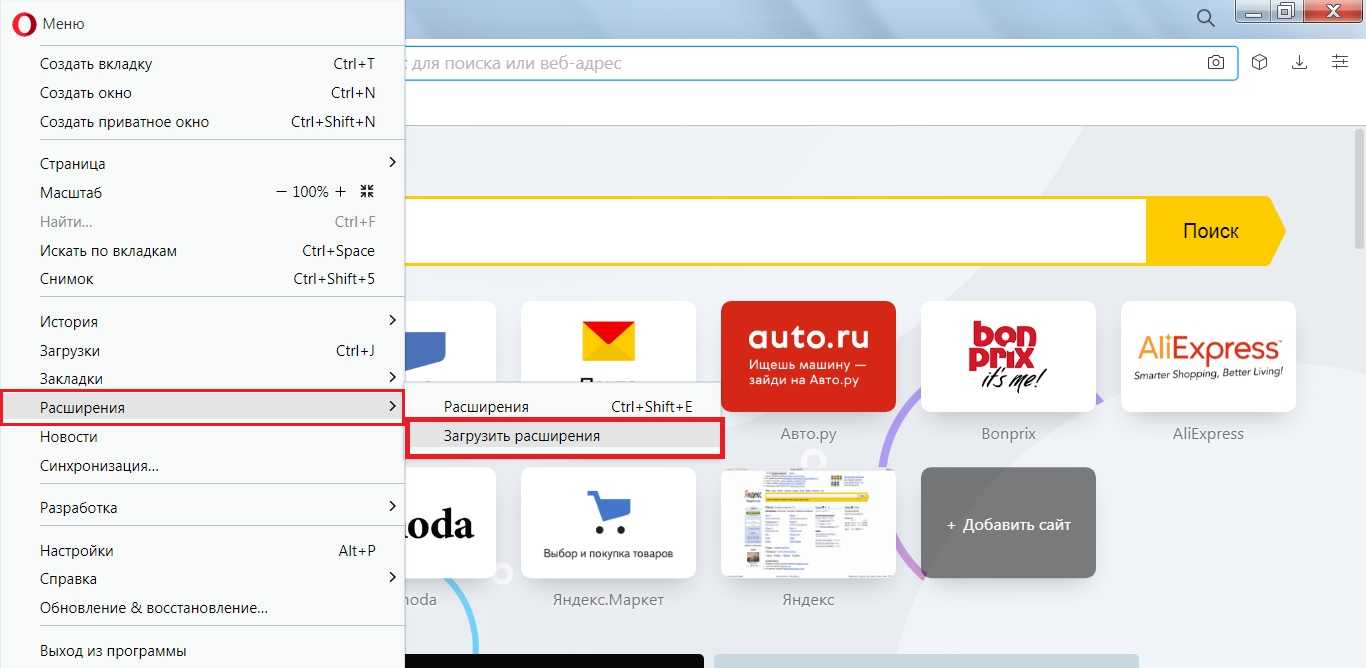
Task: Click the Меню title text
Action: pos(63,24)
